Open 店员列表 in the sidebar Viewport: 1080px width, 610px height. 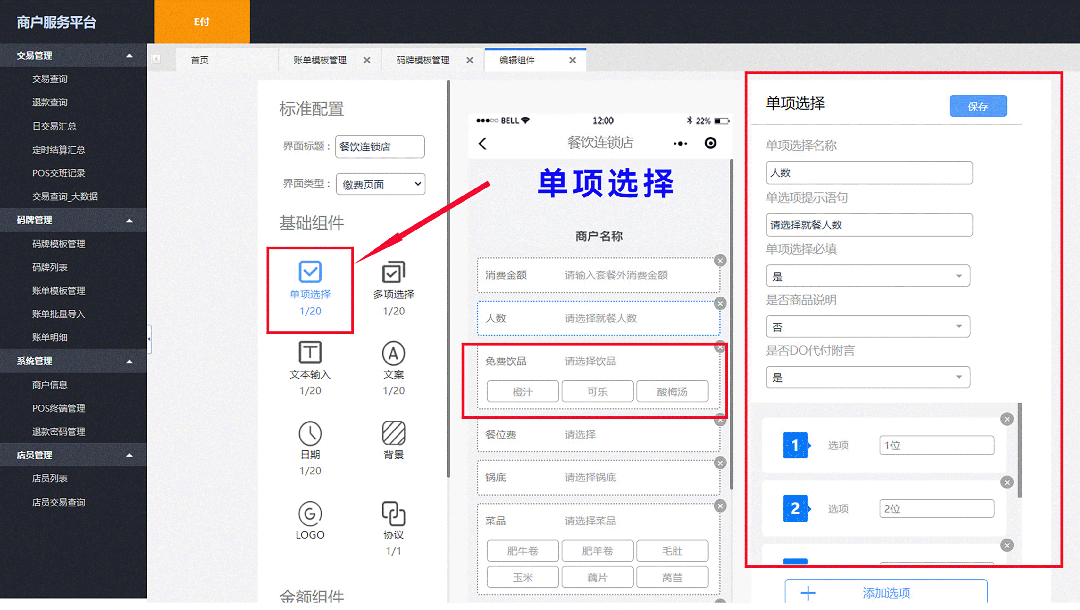click(x=50, y=478)
